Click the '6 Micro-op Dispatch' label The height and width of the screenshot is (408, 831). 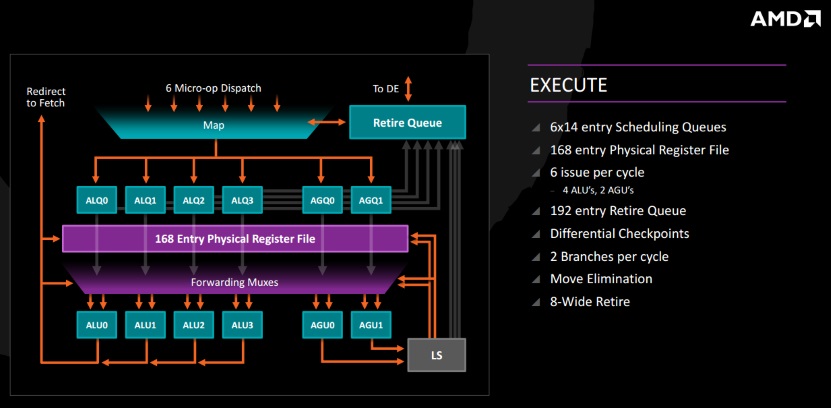pos(214,88)
